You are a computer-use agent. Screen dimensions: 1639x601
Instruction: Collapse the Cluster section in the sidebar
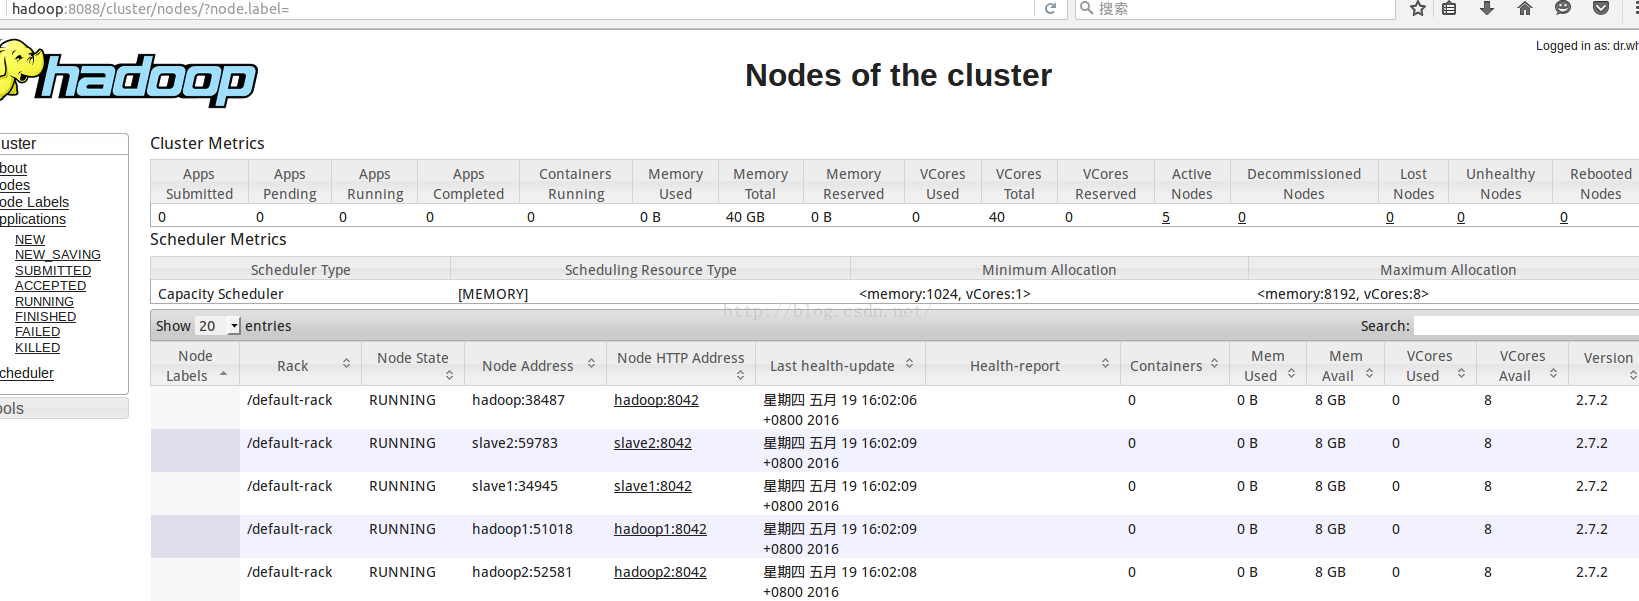64,144
